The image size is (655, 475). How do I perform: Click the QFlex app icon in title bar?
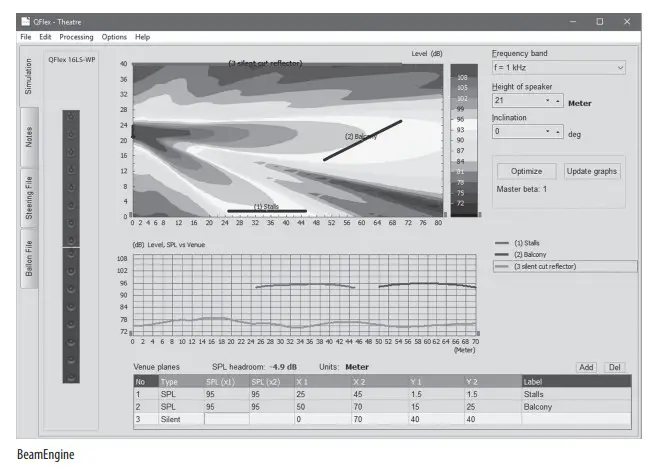[26, 22]
